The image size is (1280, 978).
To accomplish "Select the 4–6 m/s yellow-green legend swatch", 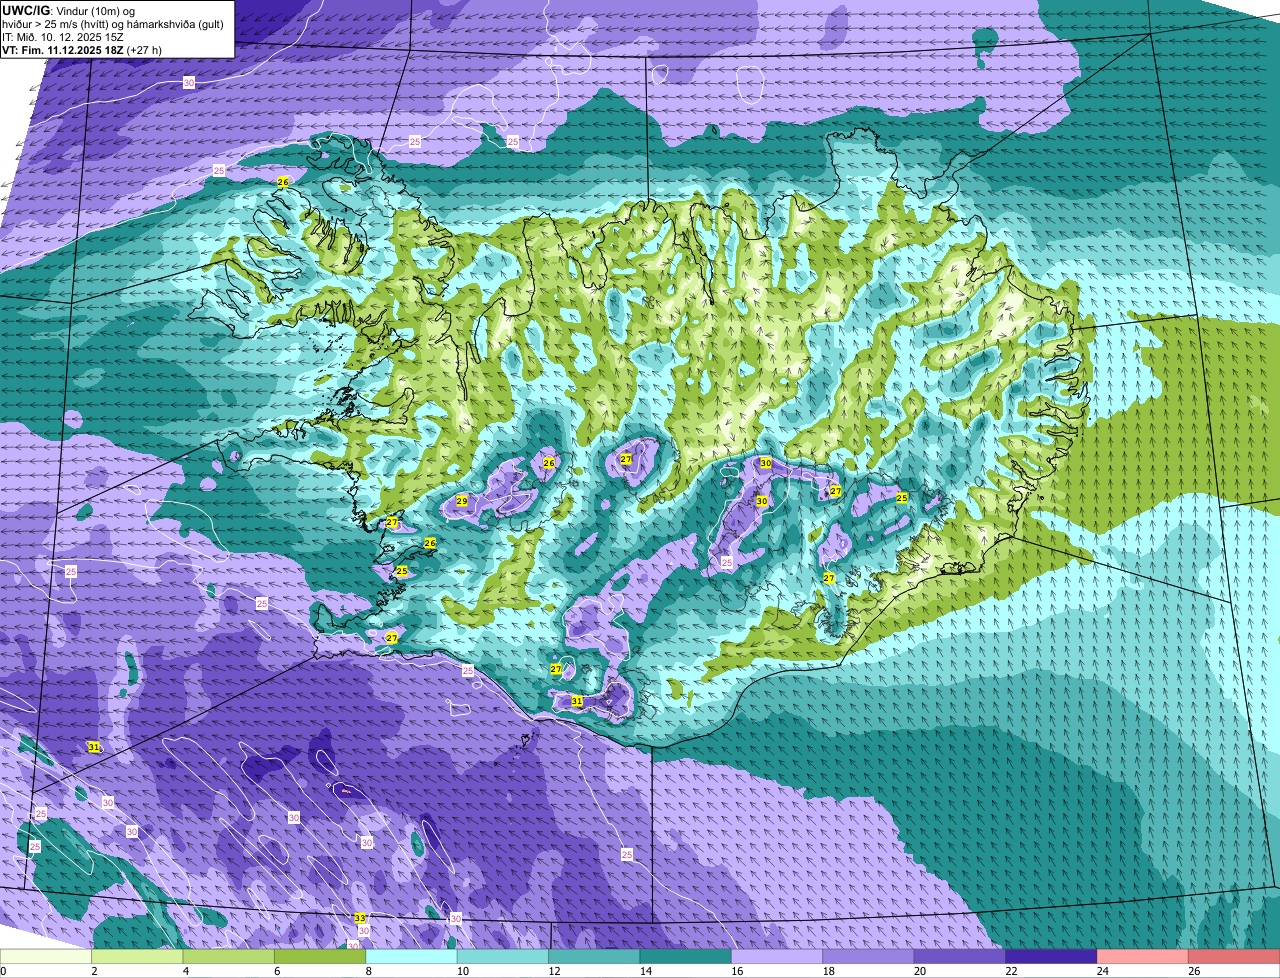I will point(229,957).
